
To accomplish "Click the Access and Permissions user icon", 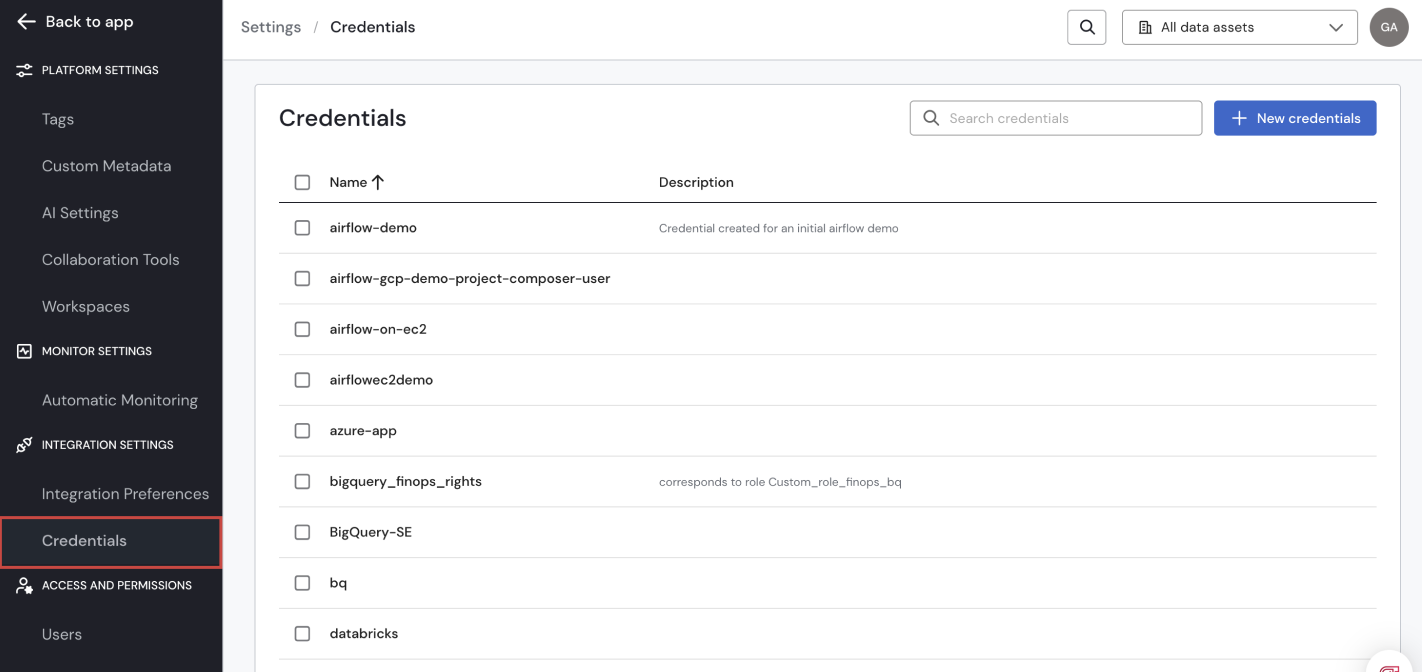I will 24,586.
